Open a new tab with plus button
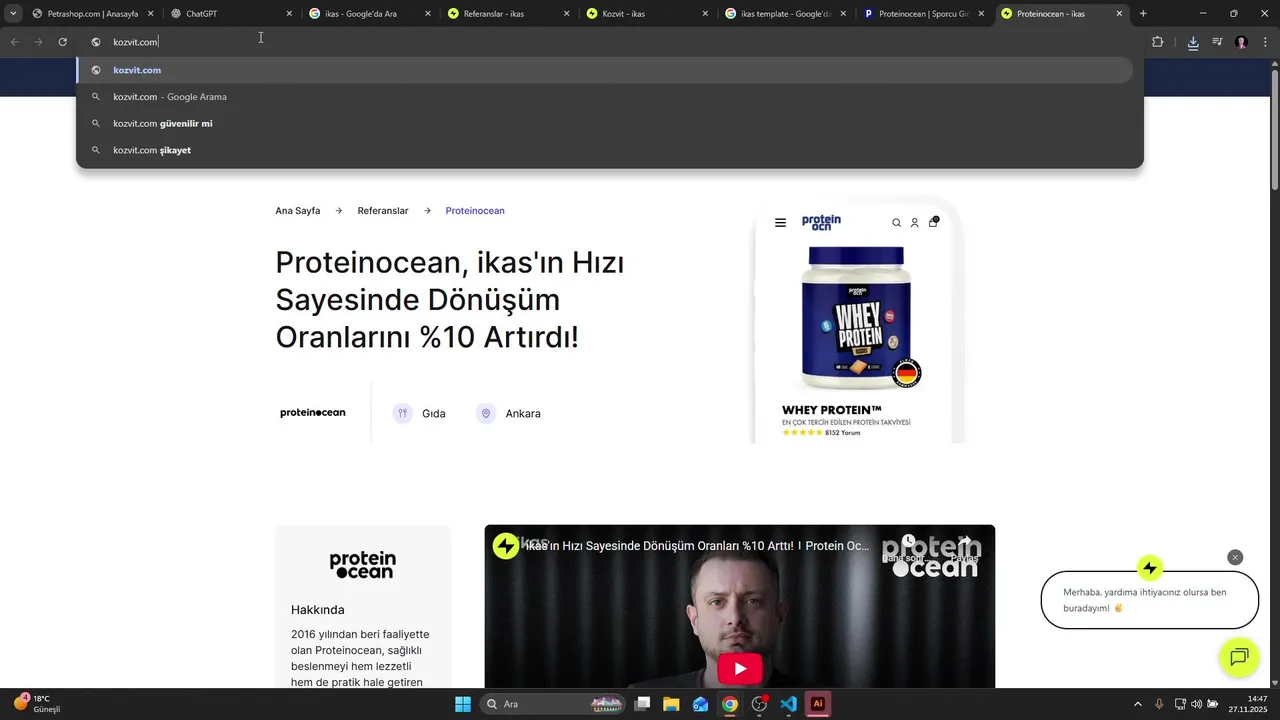 1143,14
